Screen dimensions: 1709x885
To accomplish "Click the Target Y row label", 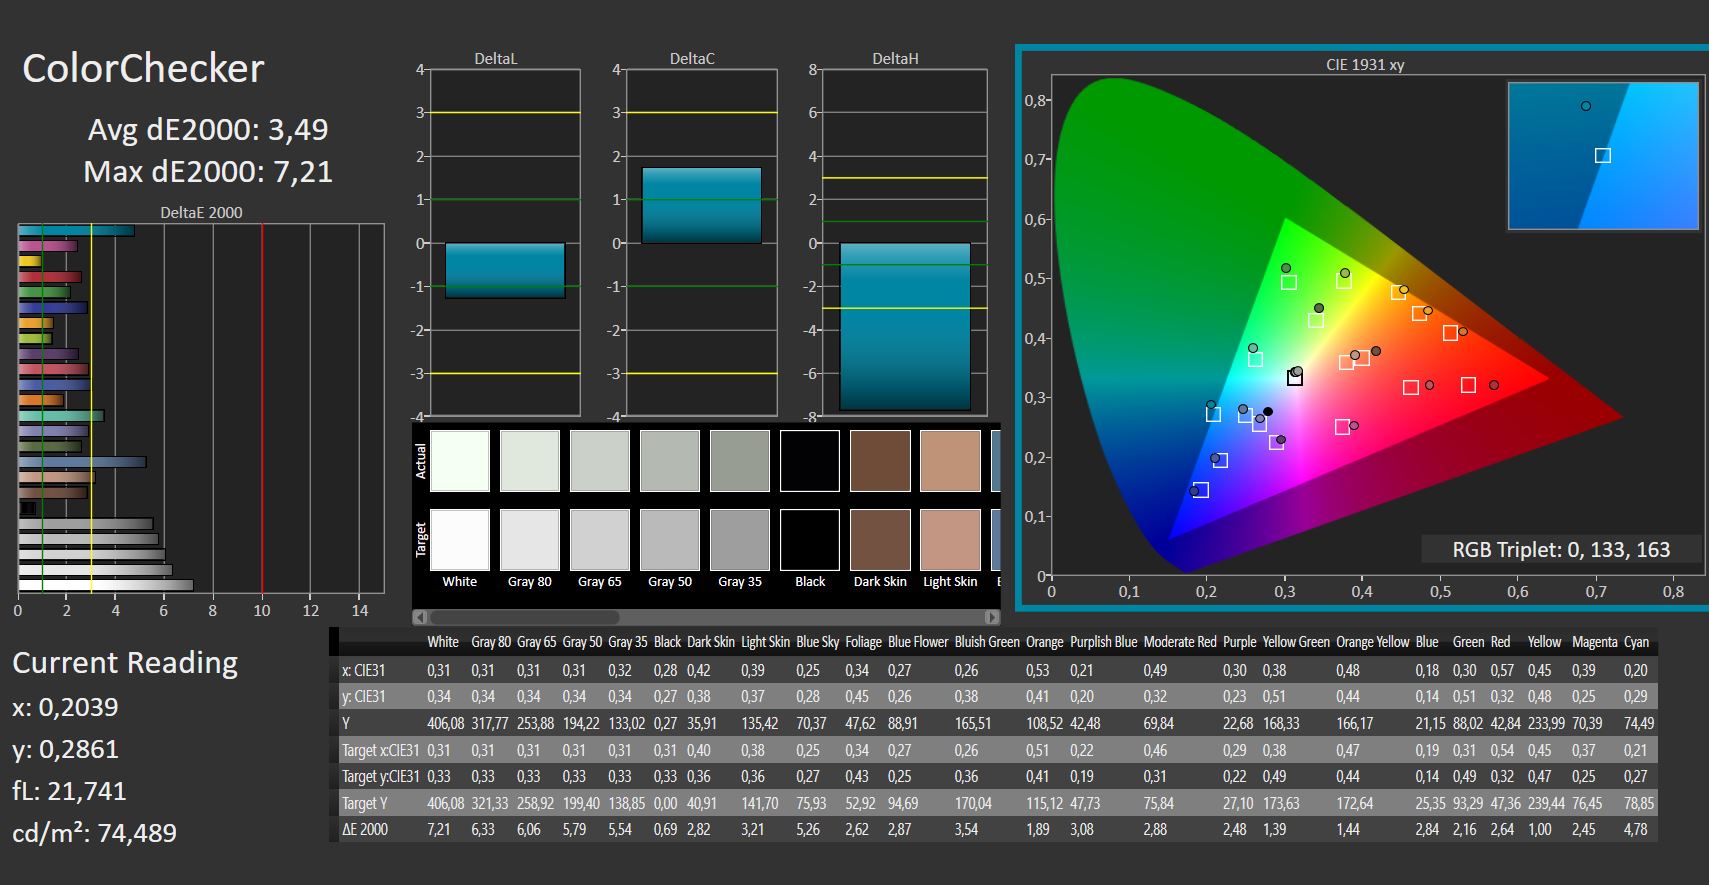I will click(365, 803).
